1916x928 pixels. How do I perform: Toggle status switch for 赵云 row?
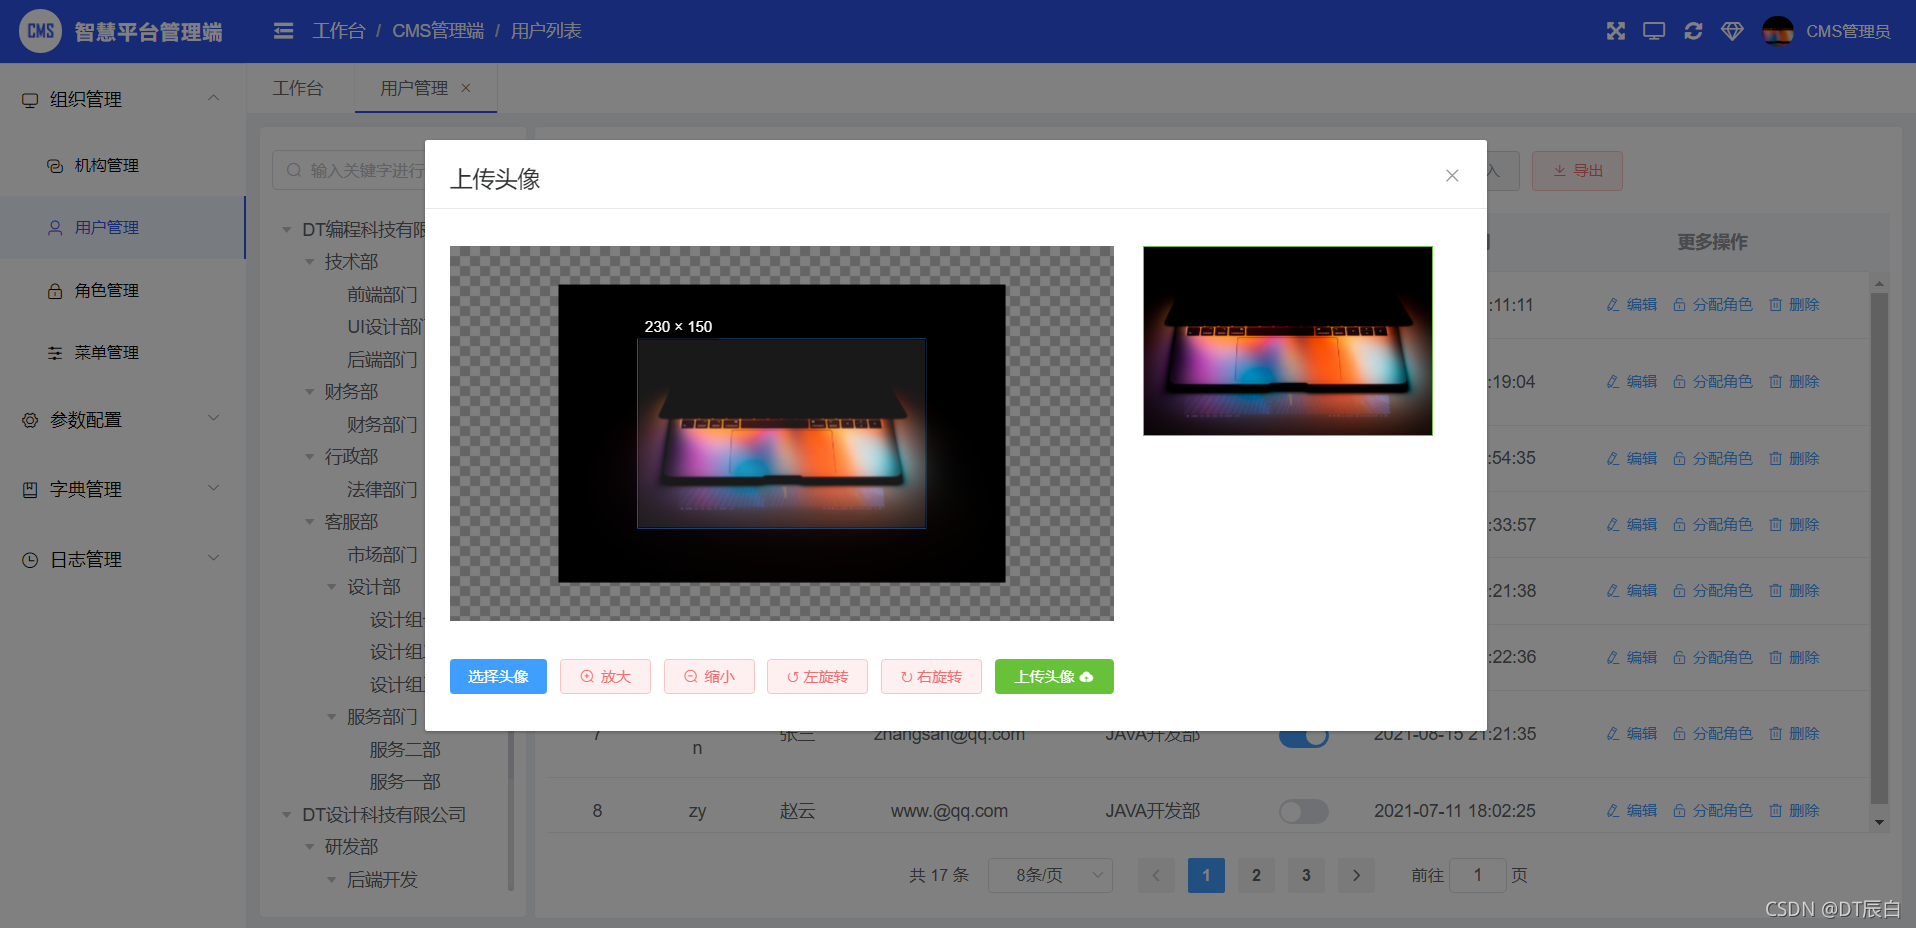1303,811
